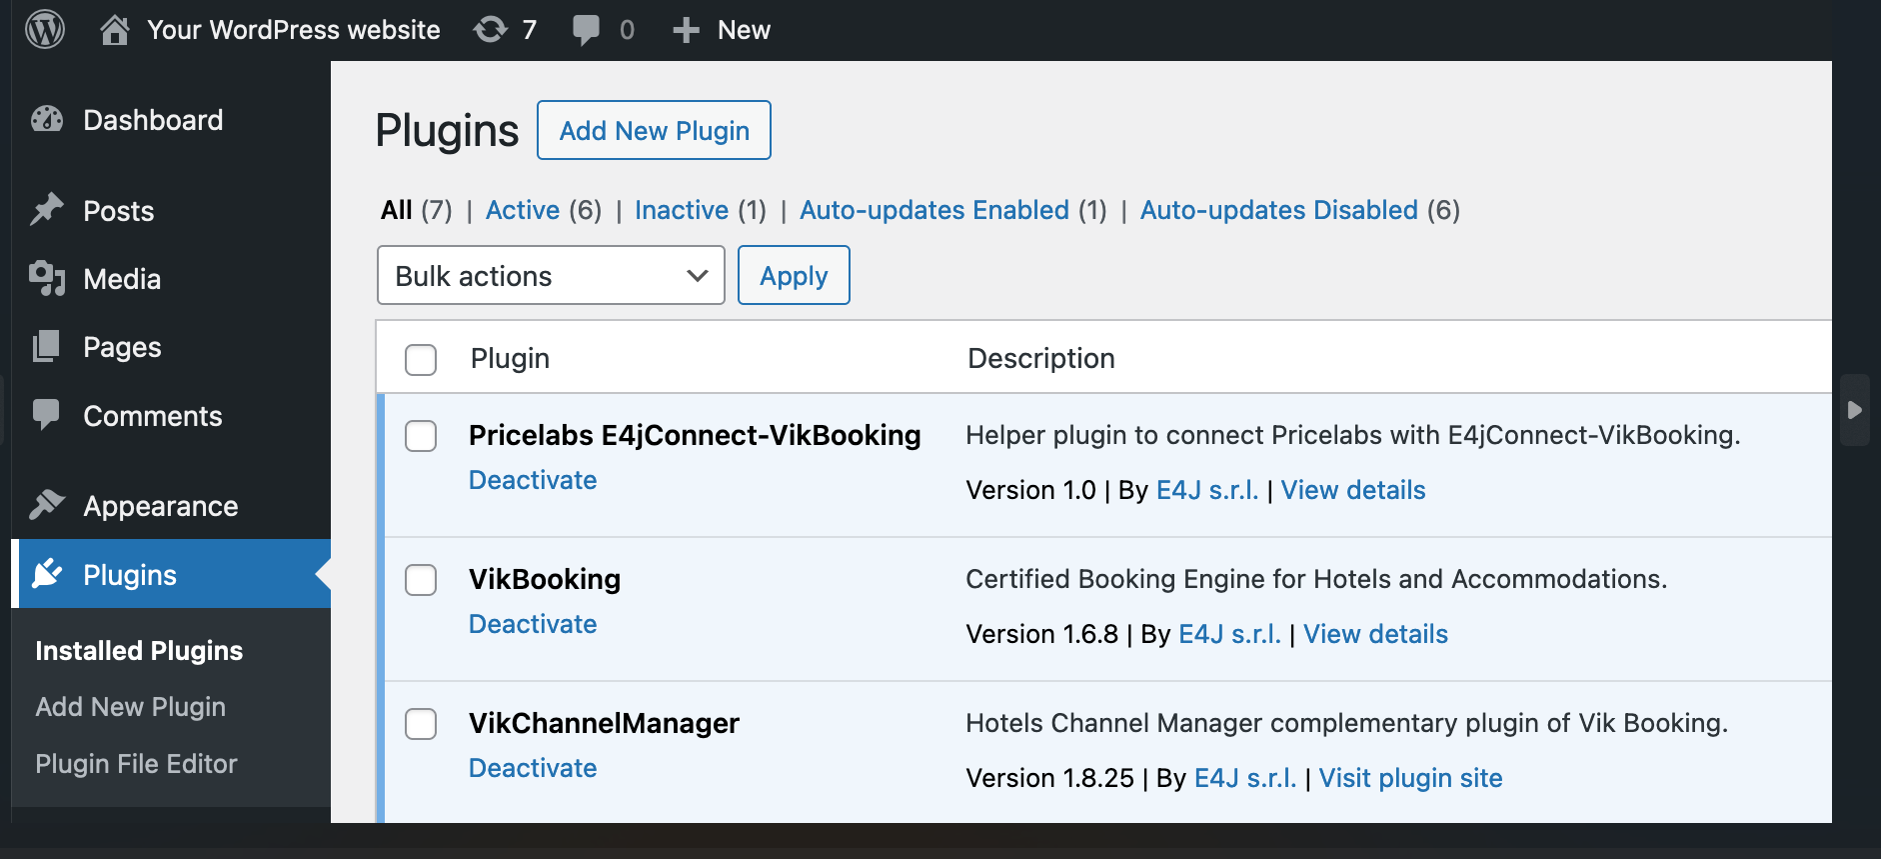The width and height of the screenshot is (1881, 859).
Task: Visit plugin site for VikChannelManager
Action: pos(1411,778)
